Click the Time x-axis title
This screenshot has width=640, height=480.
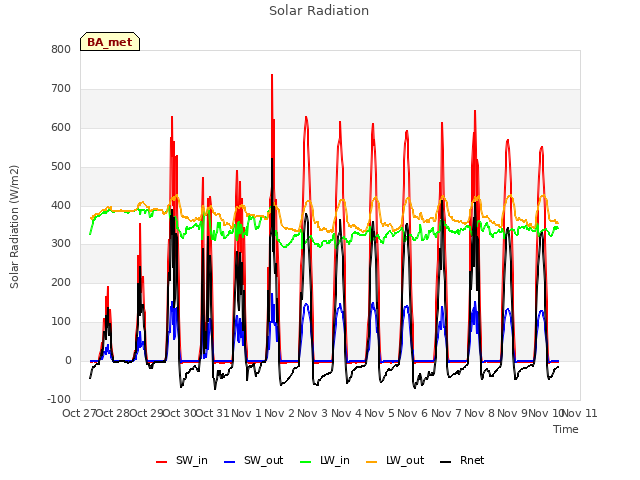coord(566,429)
